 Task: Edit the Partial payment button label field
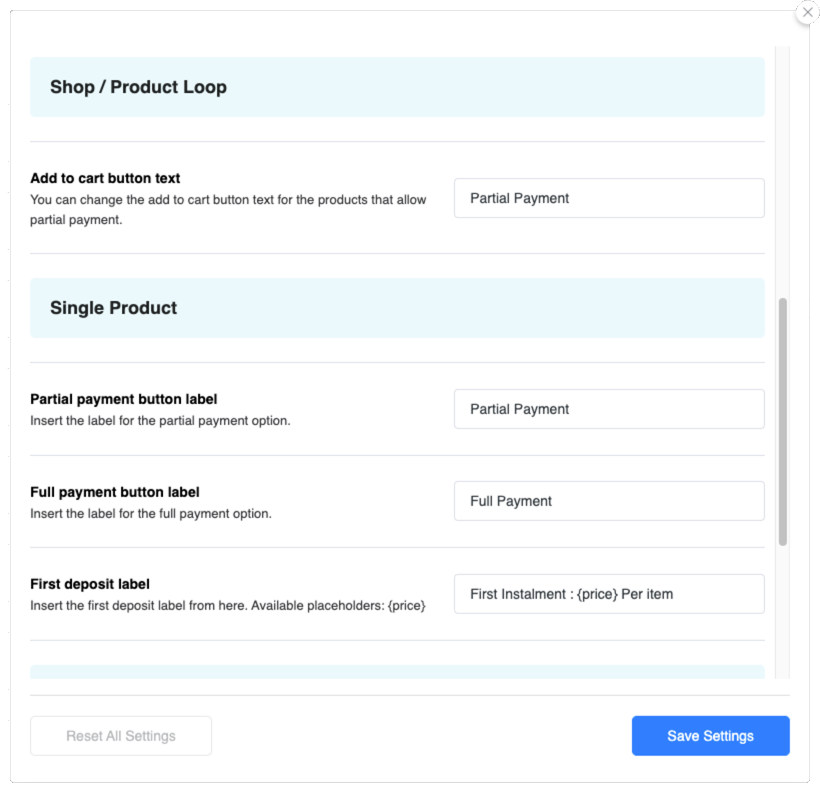(609, 409)
